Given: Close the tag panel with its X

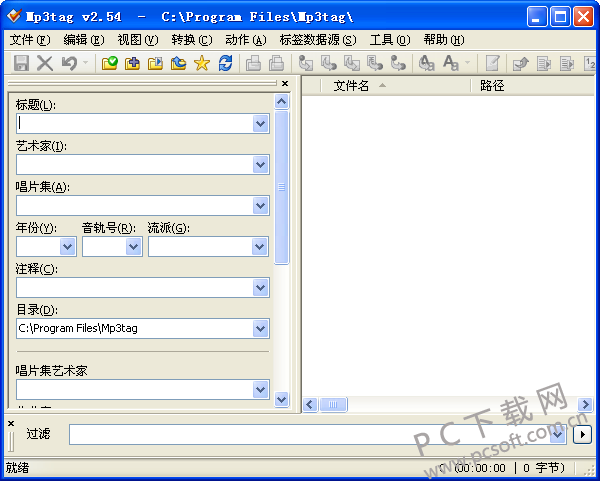Looking at the screenshot, I should [x=285, y=83].
